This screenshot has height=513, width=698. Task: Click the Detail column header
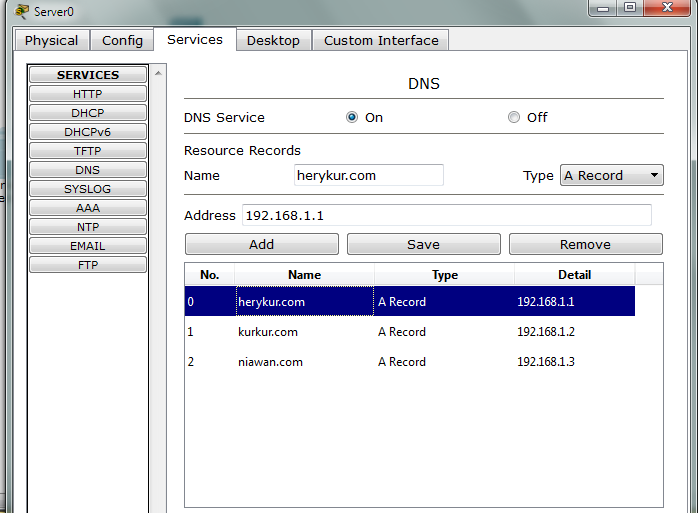(x=575, y=274)
